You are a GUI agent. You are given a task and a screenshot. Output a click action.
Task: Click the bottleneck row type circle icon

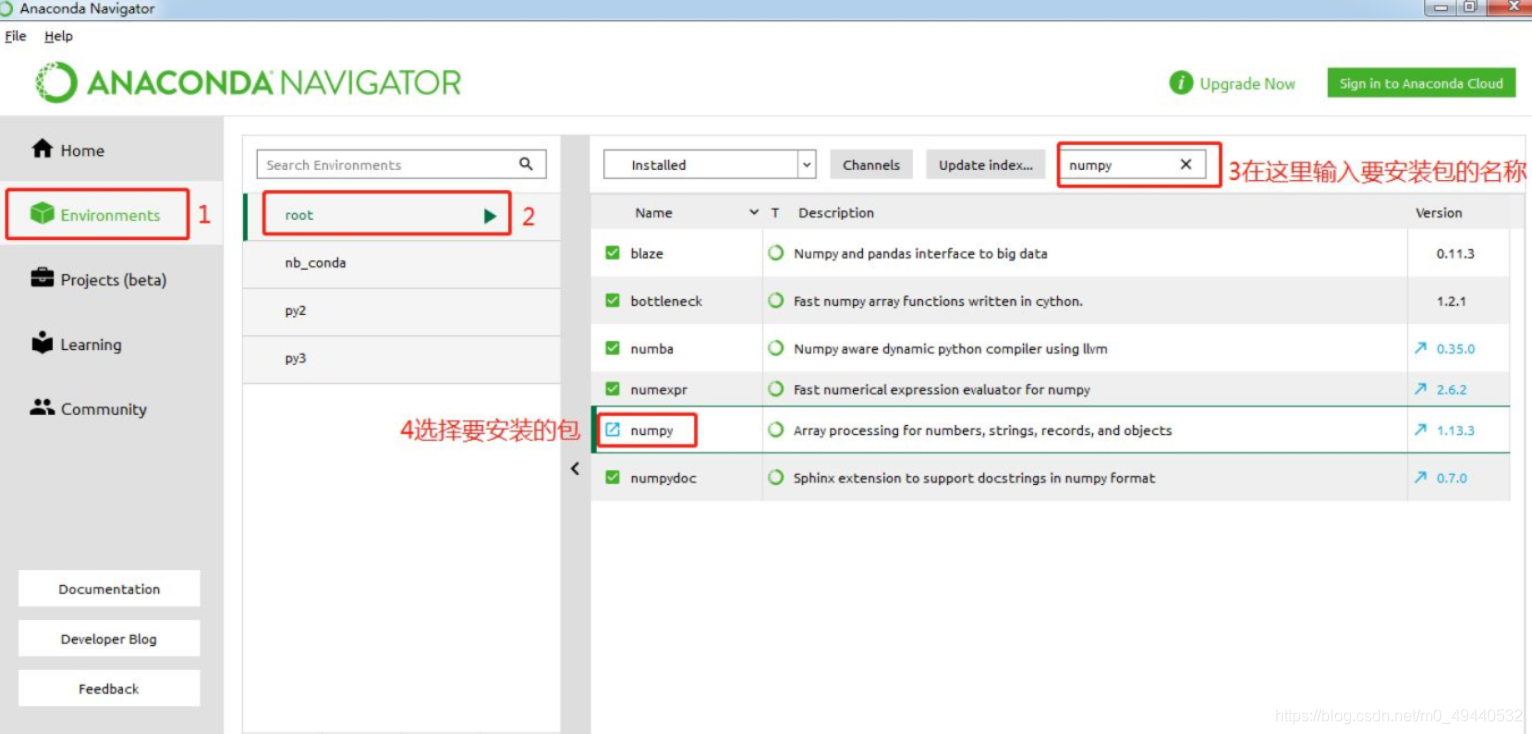(x=775, y=301)
